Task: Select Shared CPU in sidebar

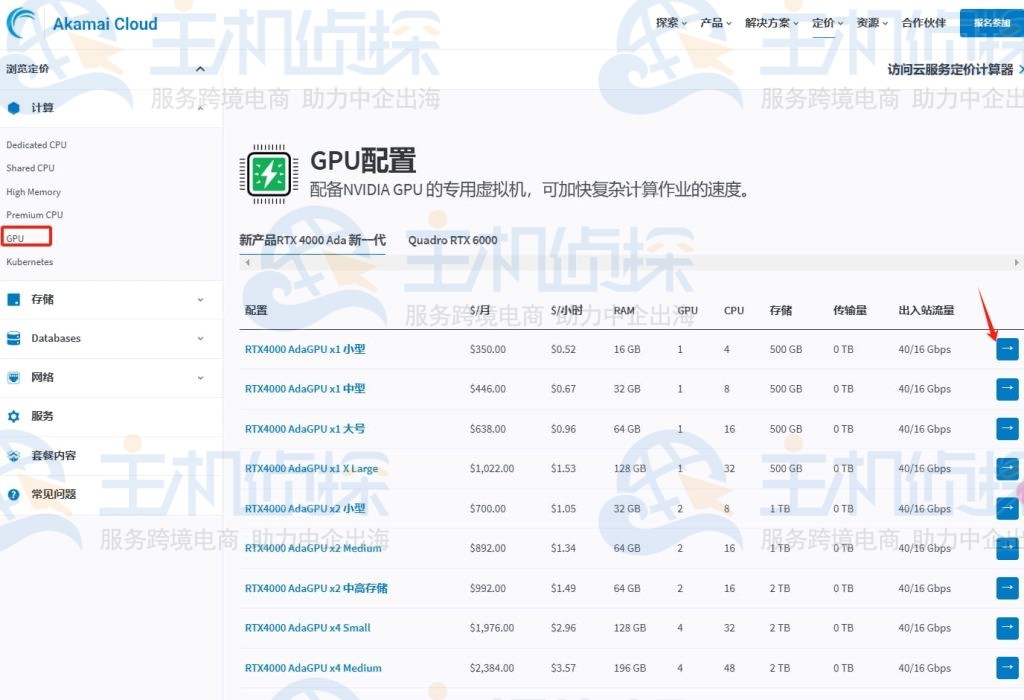Action: [30, 168]
